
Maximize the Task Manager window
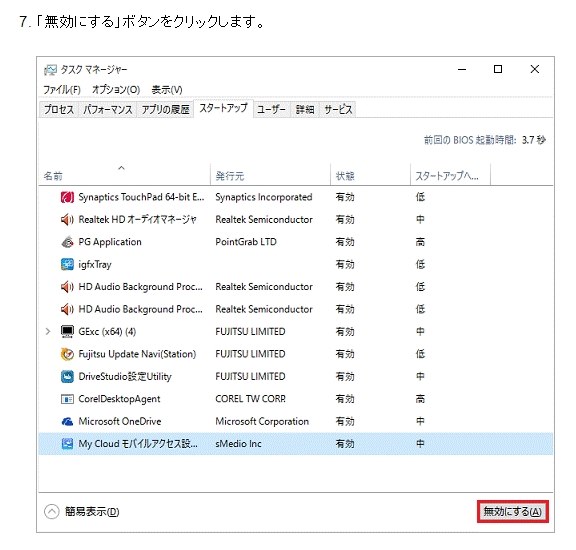[x=498, y=69]
